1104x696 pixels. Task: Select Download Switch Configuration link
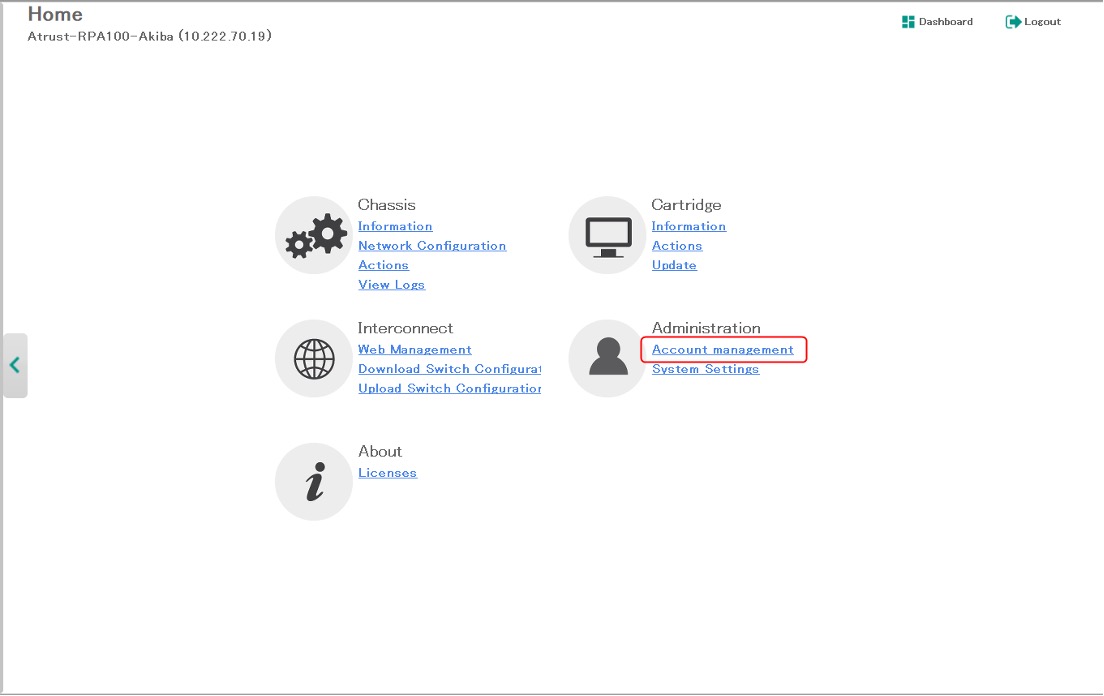click(449, 369)
